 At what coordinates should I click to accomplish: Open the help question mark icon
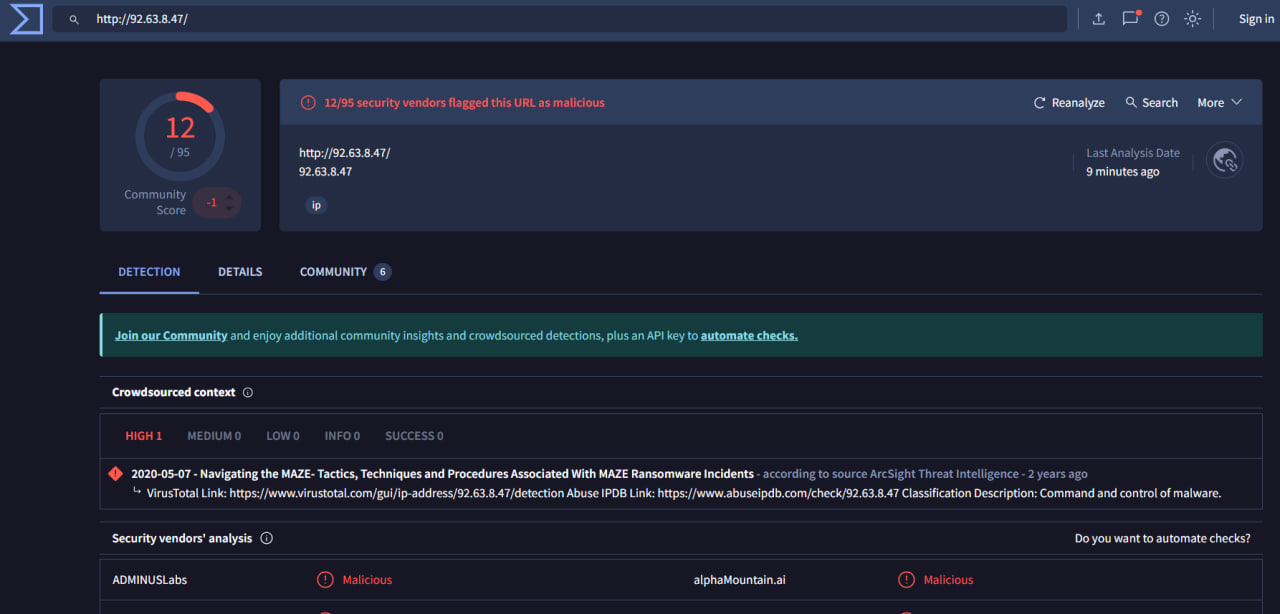click(x=1161, y=19)
